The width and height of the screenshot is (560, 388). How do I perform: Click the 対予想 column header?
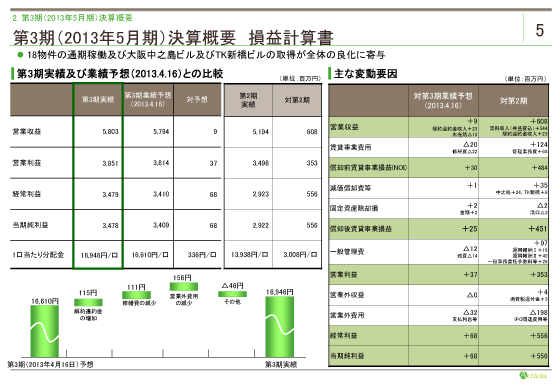[197, 100]
